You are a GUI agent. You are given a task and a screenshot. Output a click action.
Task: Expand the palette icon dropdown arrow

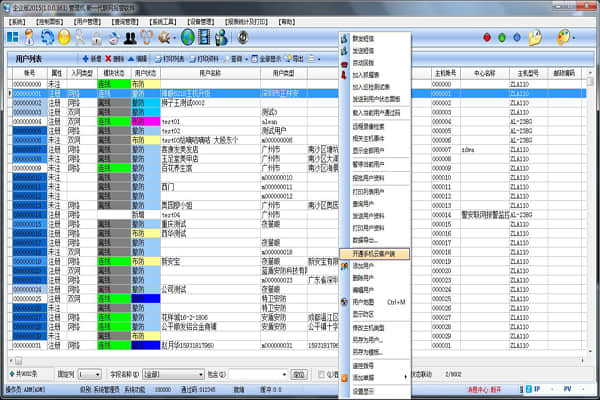pos(574,38)
